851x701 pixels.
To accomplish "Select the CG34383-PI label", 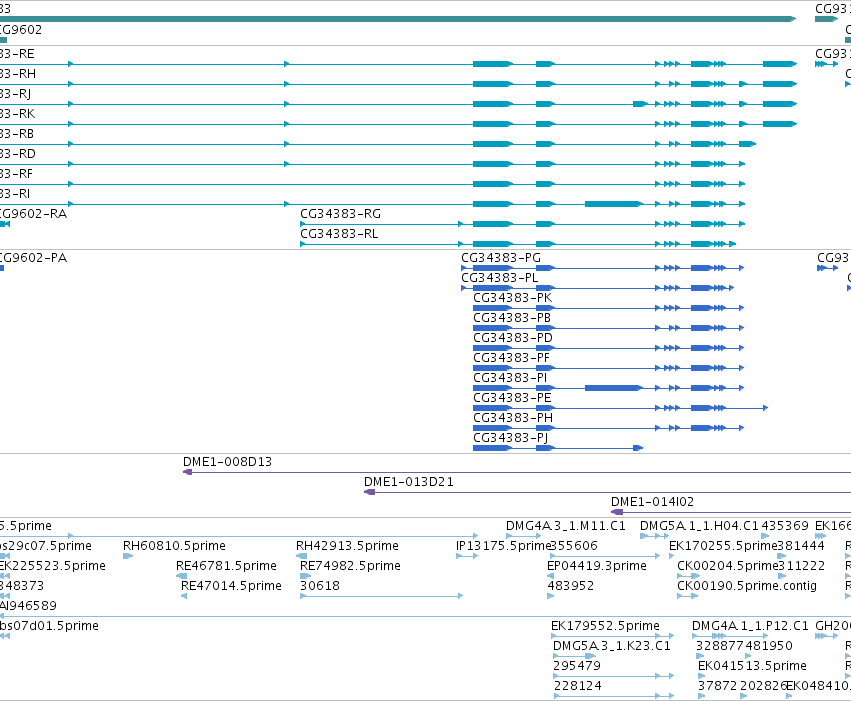I will [510, 378].
